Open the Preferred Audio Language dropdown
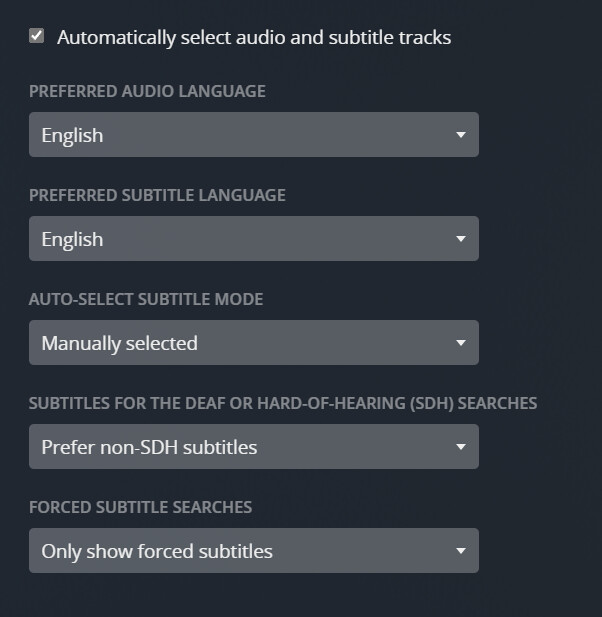This screenshot has width=602, height=617. (x=253, y=135)
